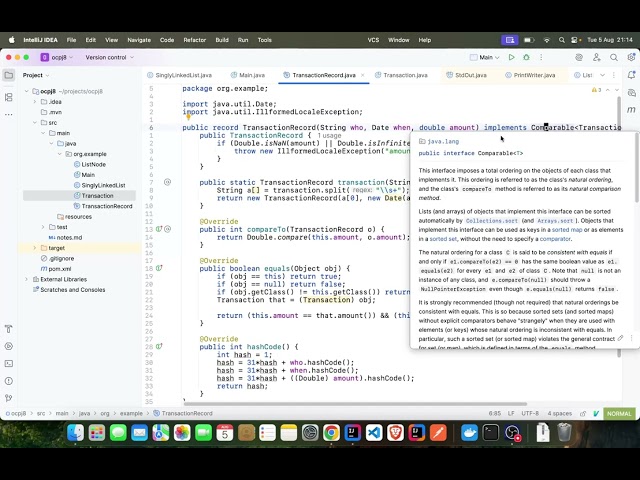Switch to StdOut.java tab
640x480 pixels.
466,75
